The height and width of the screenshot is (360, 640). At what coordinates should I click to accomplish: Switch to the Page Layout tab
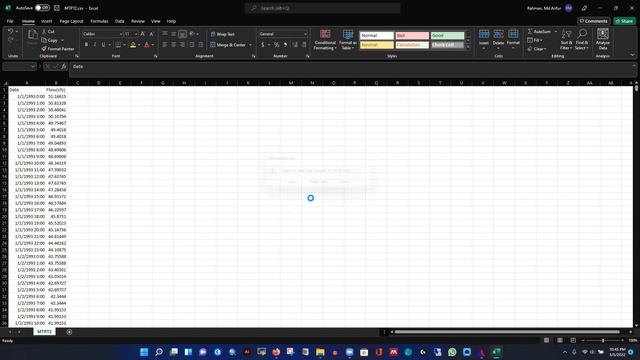point(71,21)
